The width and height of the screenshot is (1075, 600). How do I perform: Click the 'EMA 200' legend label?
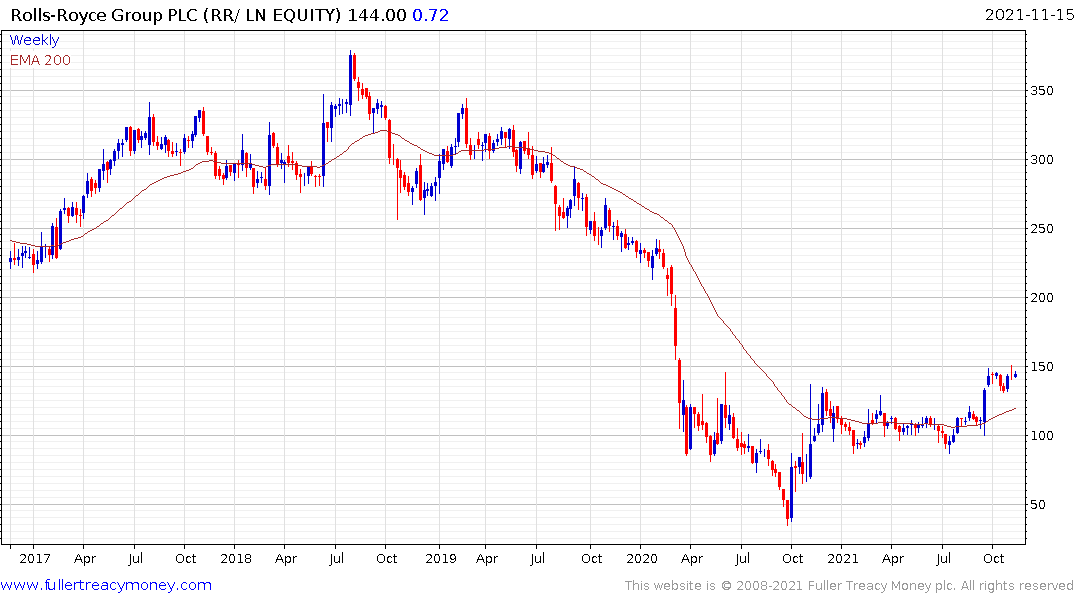point(40,60)
